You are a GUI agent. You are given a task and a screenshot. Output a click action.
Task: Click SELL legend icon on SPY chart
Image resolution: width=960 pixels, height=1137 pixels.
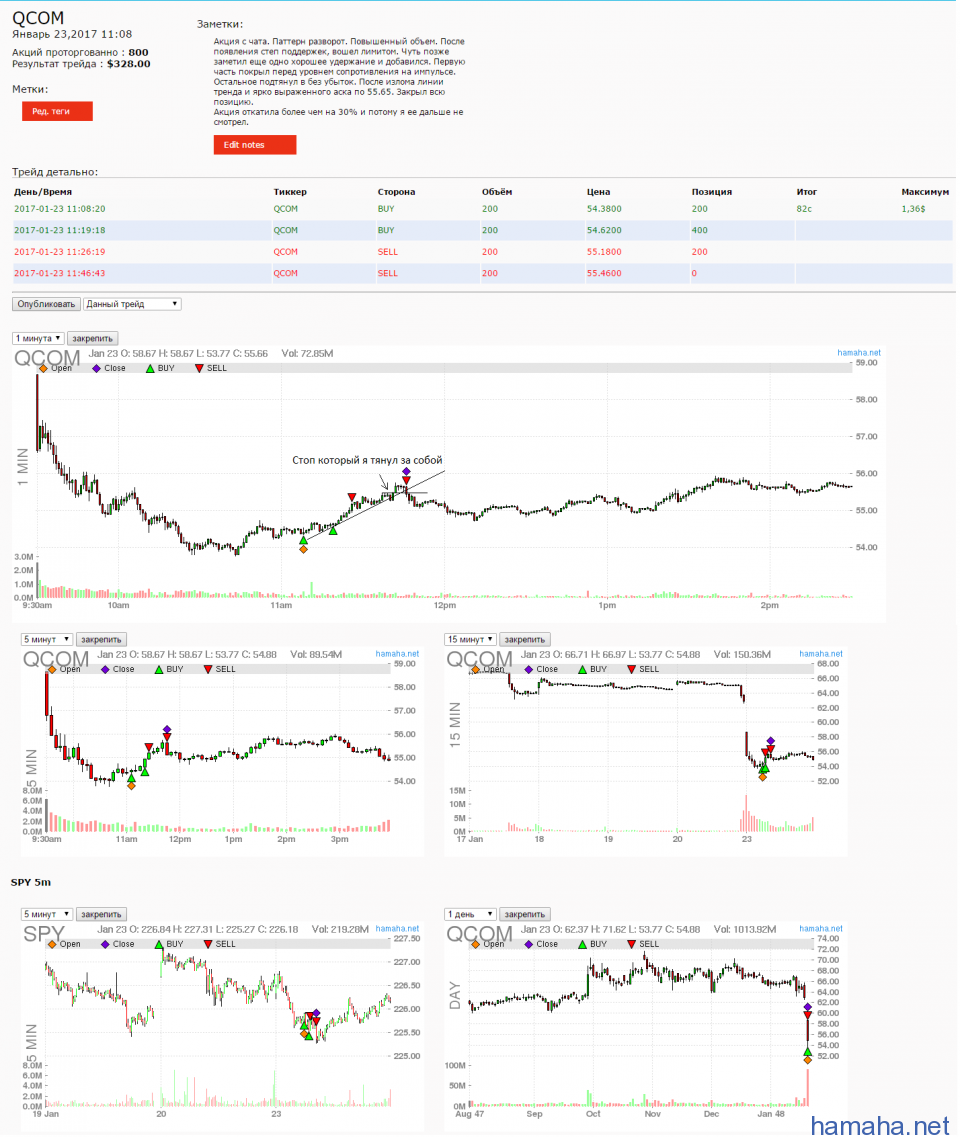tap(208, 944)
